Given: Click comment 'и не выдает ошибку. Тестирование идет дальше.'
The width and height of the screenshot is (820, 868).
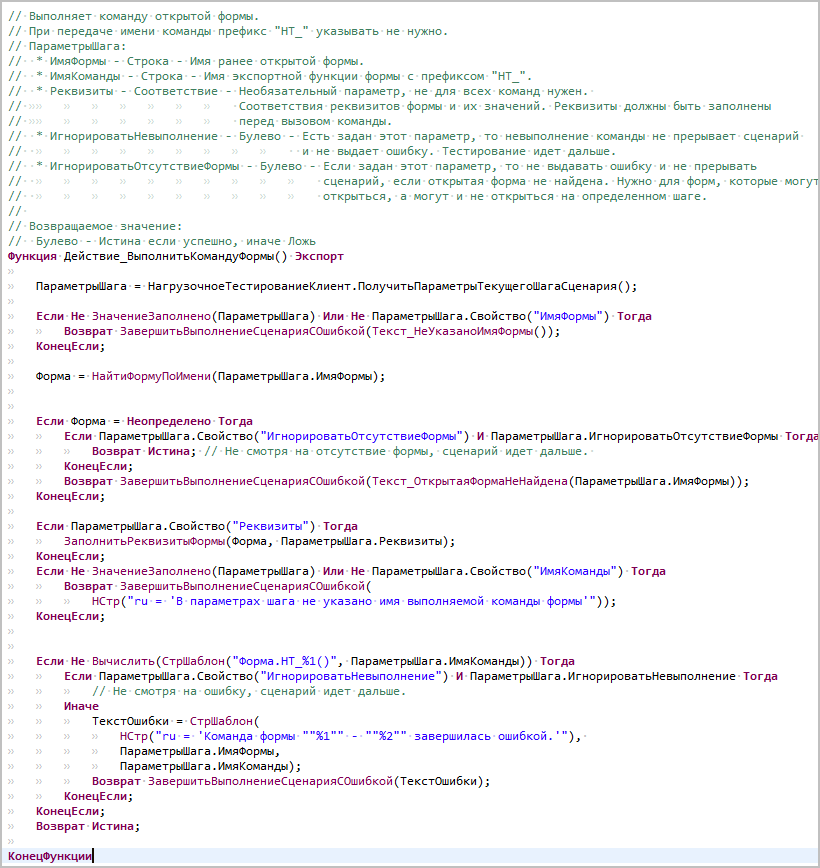Looking at the screenshot, I should (458, 151).
